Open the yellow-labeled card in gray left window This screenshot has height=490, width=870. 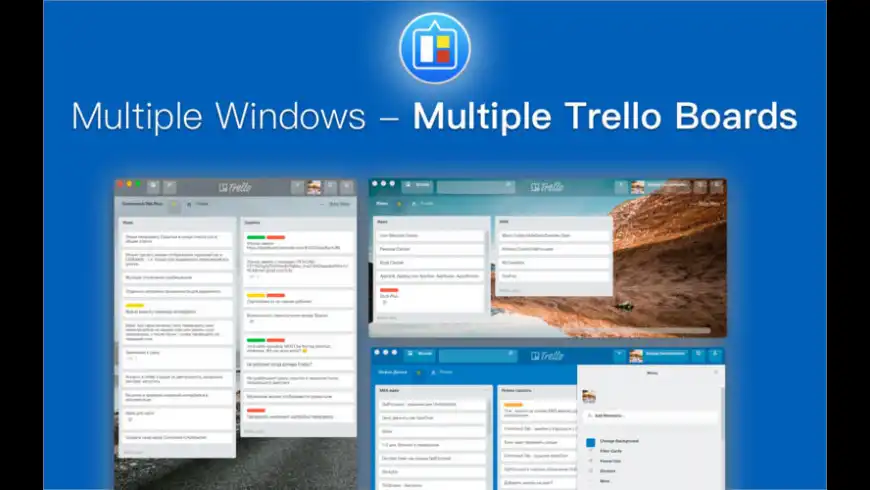point(178,309)
